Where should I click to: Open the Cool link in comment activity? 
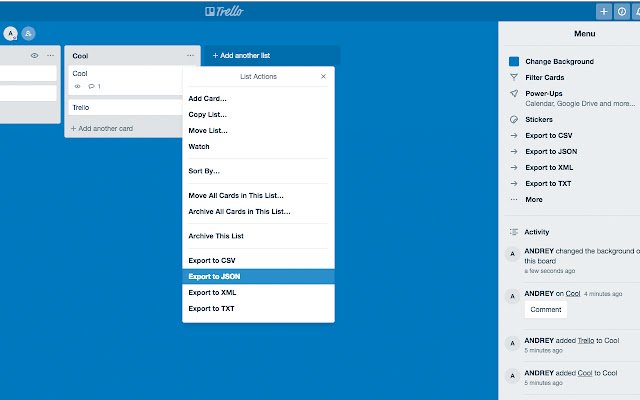pyautogui.click(x=573, y=293)
